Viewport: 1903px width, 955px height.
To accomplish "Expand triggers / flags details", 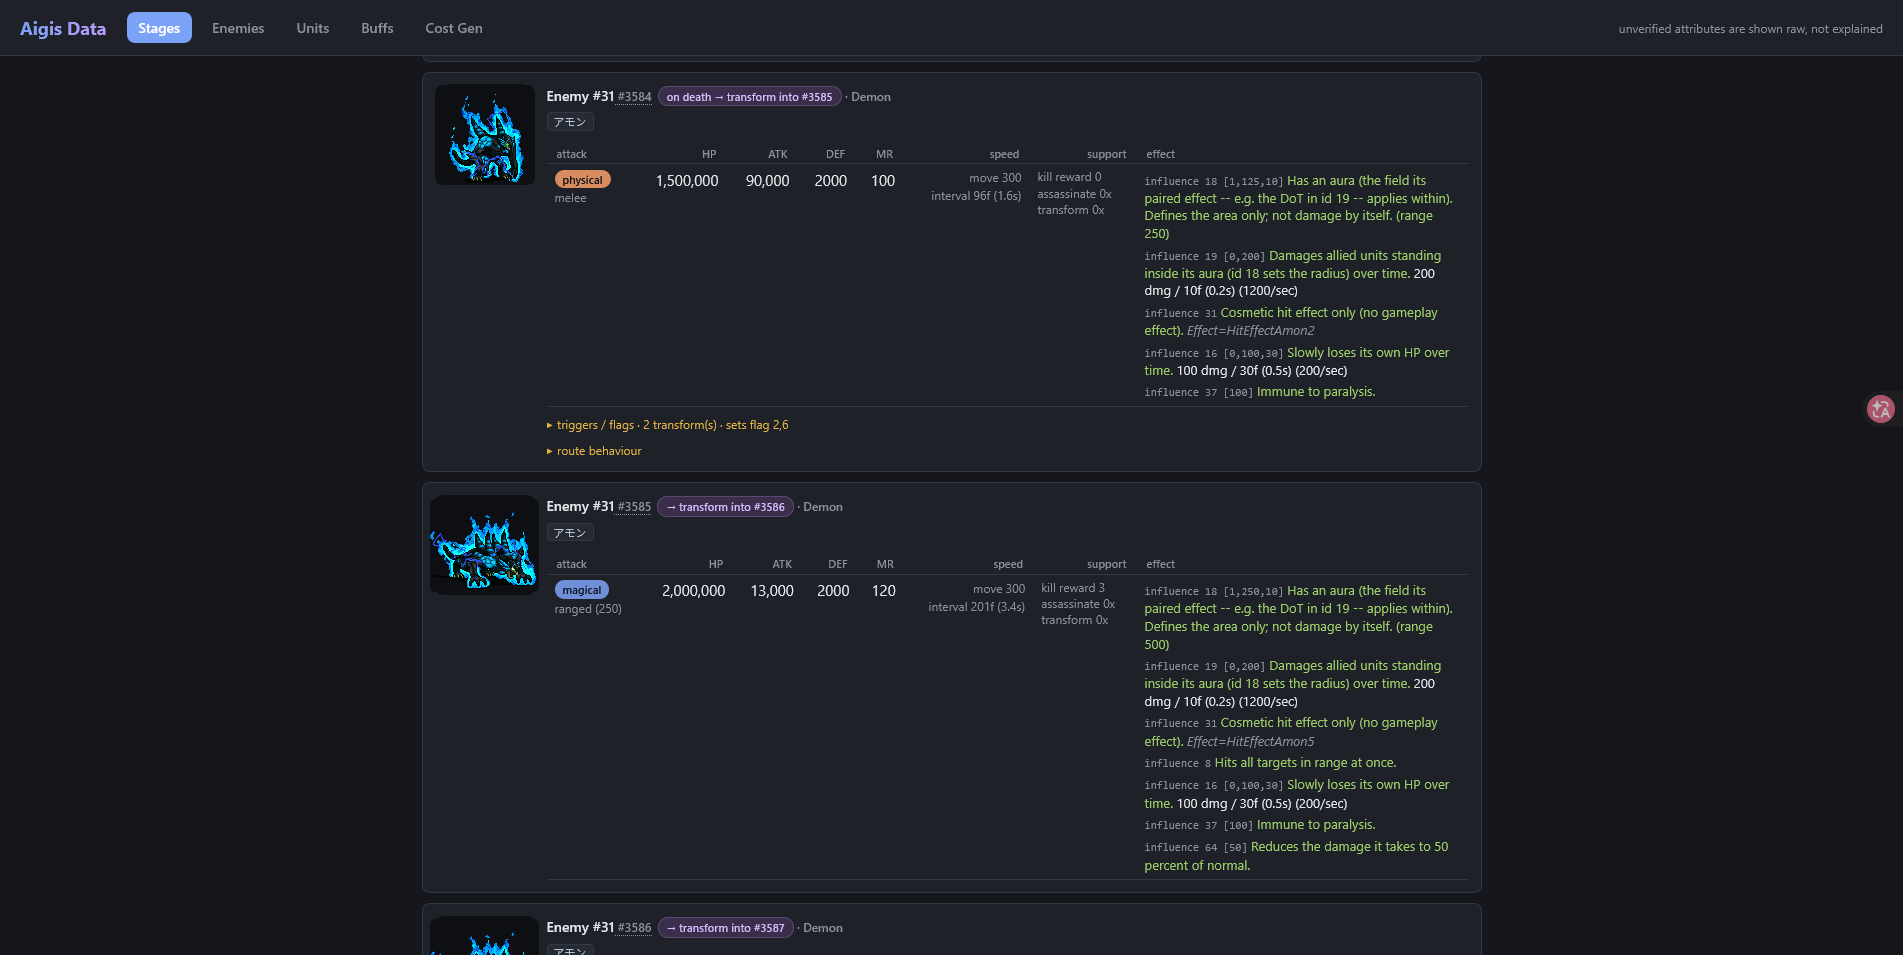I will click(668, 425).
